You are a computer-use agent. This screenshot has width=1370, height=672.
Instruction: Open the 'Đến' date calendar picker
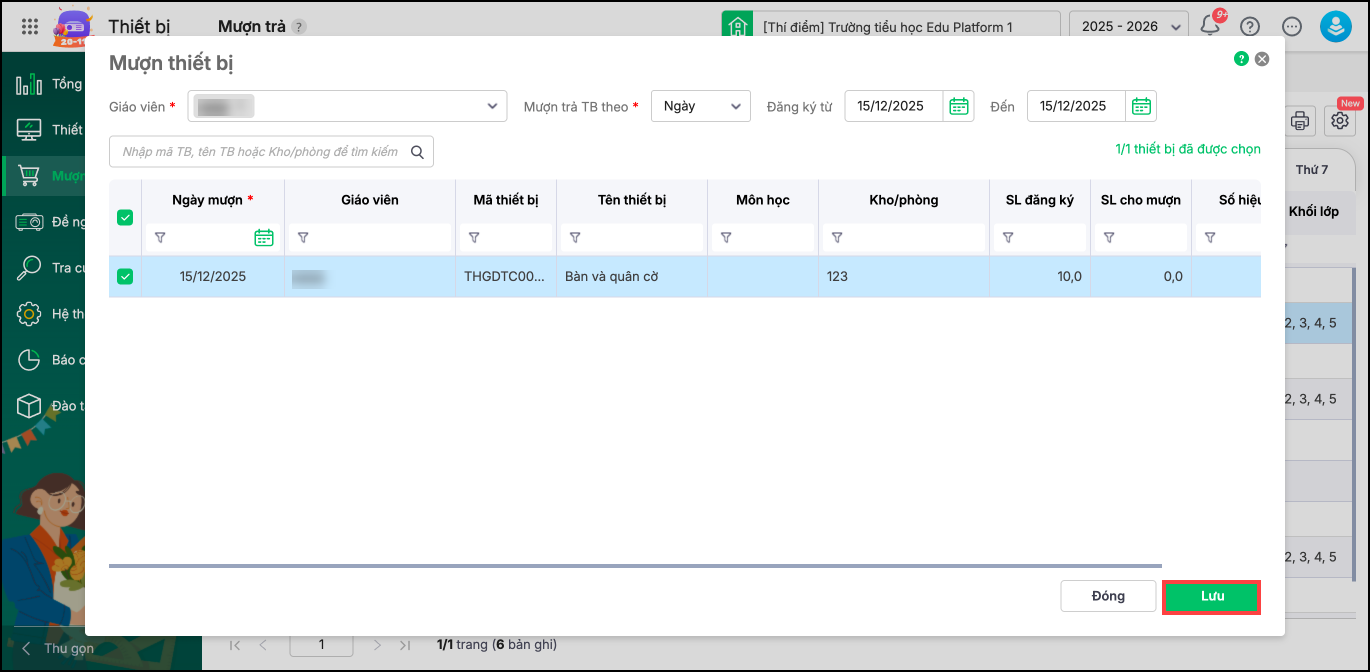(1140, 106)
